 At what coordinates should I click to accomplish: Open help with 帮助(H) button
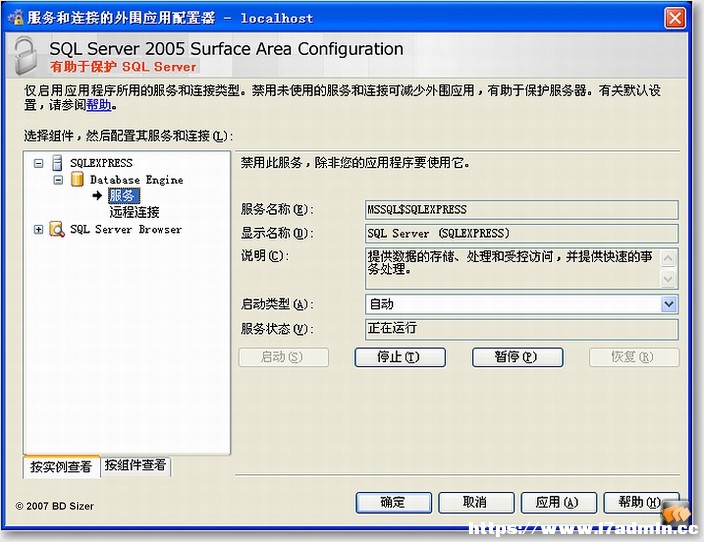640,502
